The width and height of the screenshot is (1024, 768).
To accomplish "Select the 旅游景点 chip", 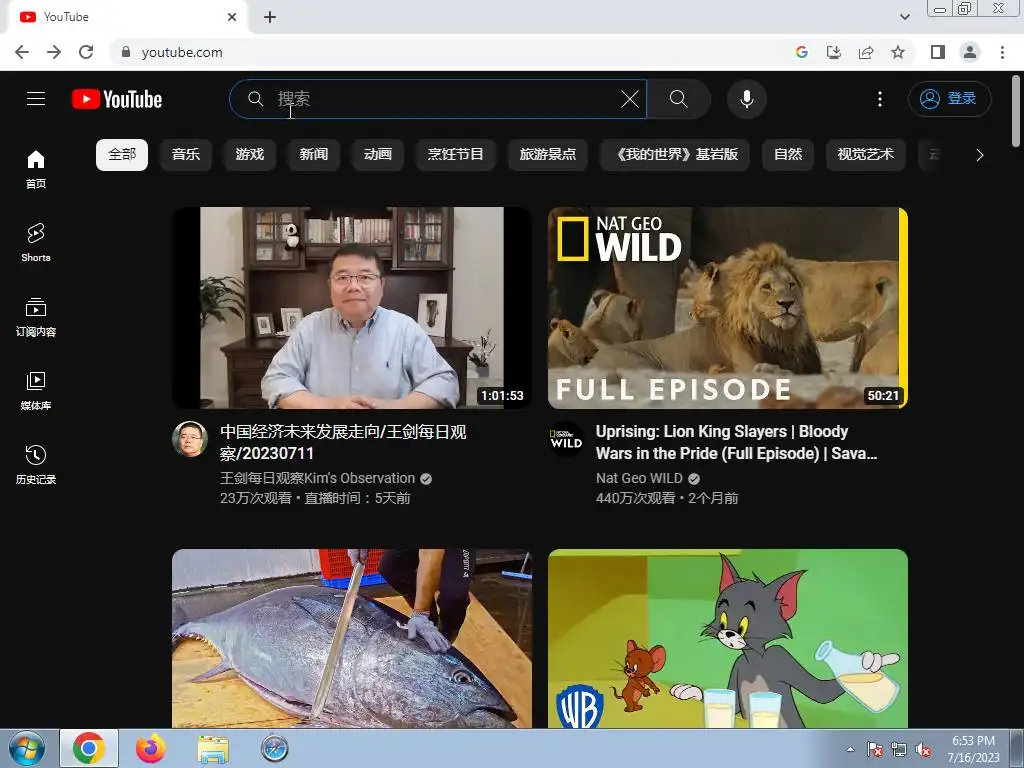I will tap(547, 155).
